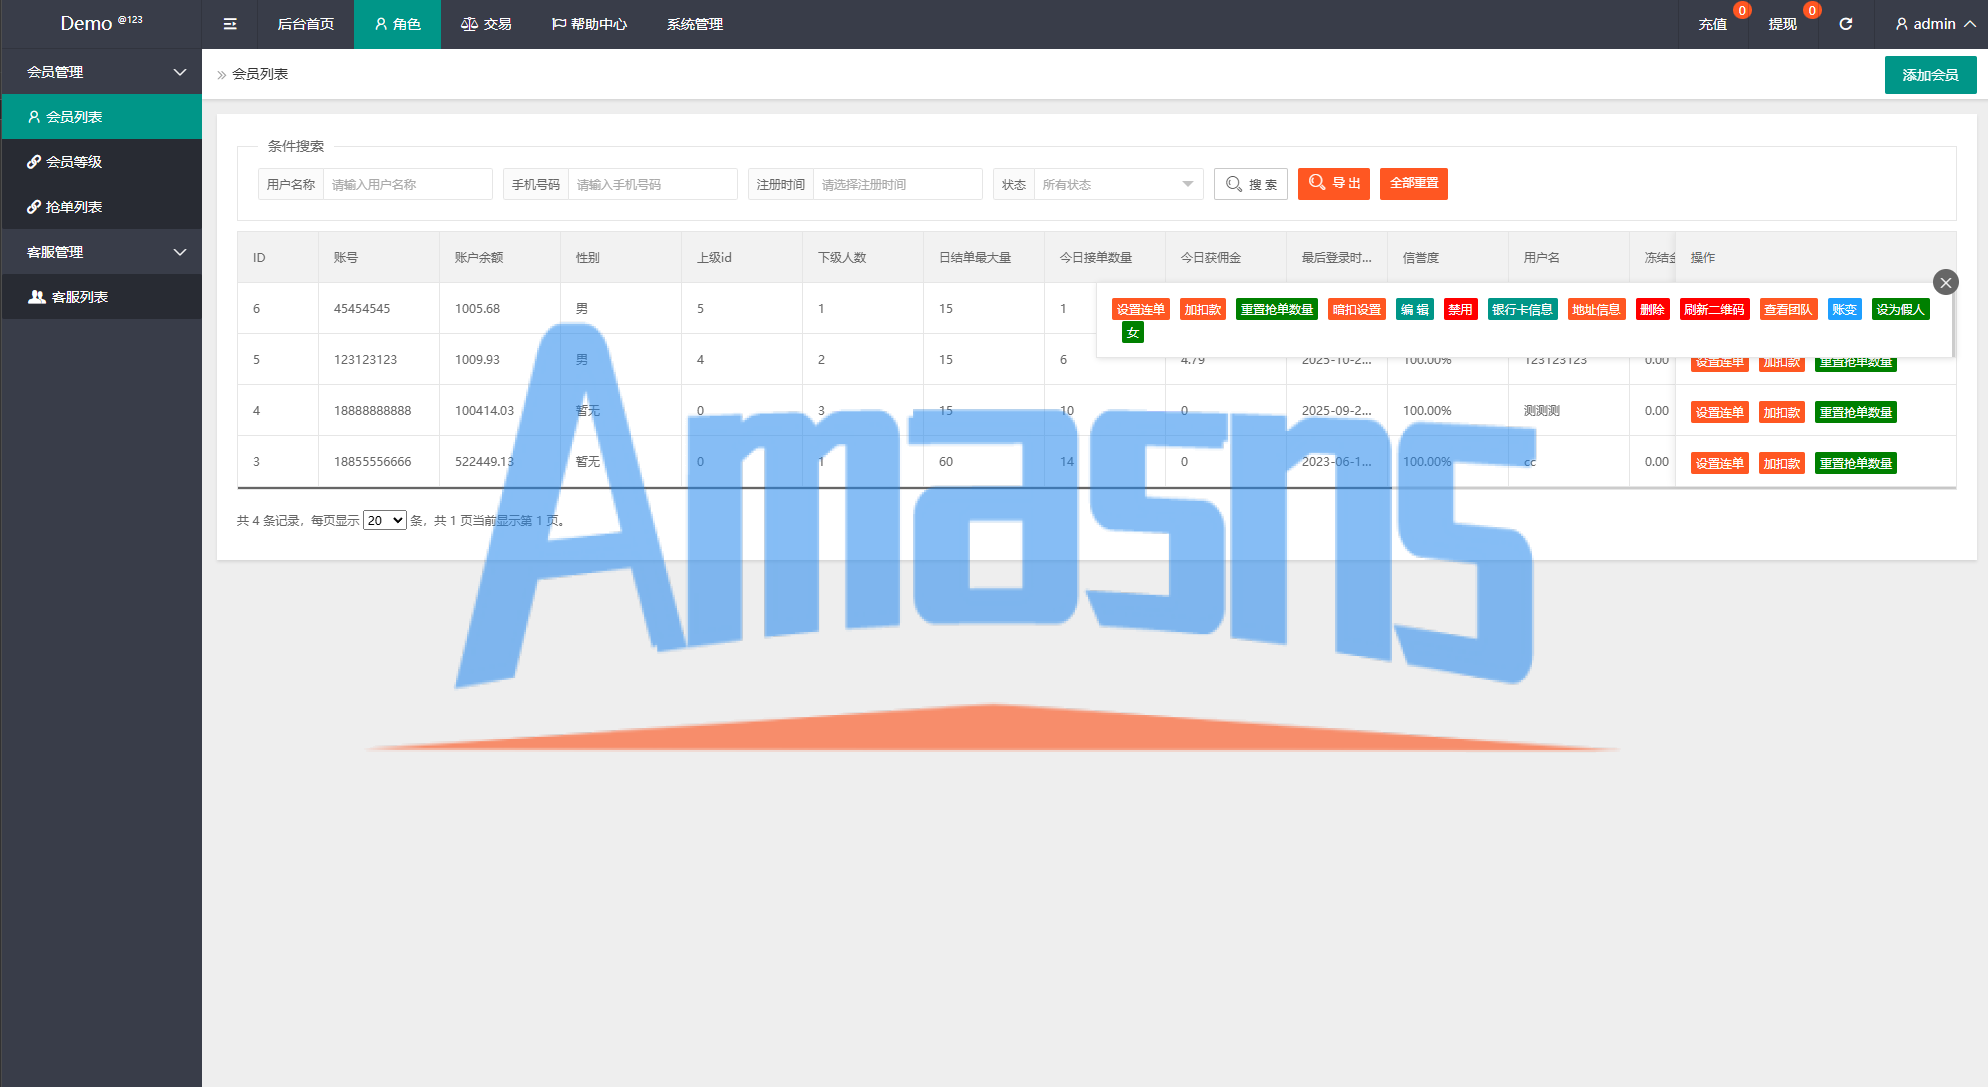Switch to the 交易 top menu
Viewport: 1988px width, 1087px height.
486,24
